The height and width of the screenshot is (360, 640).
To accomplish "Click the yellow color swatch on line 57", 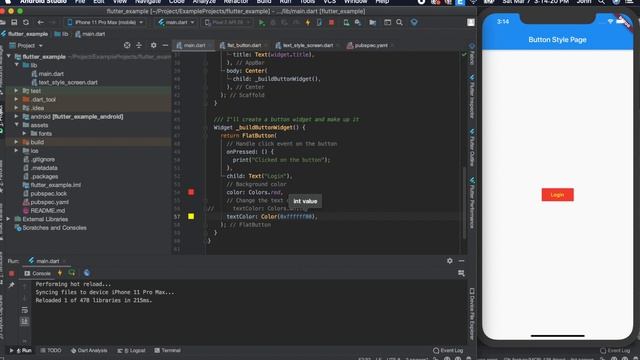I will [191, 216].
